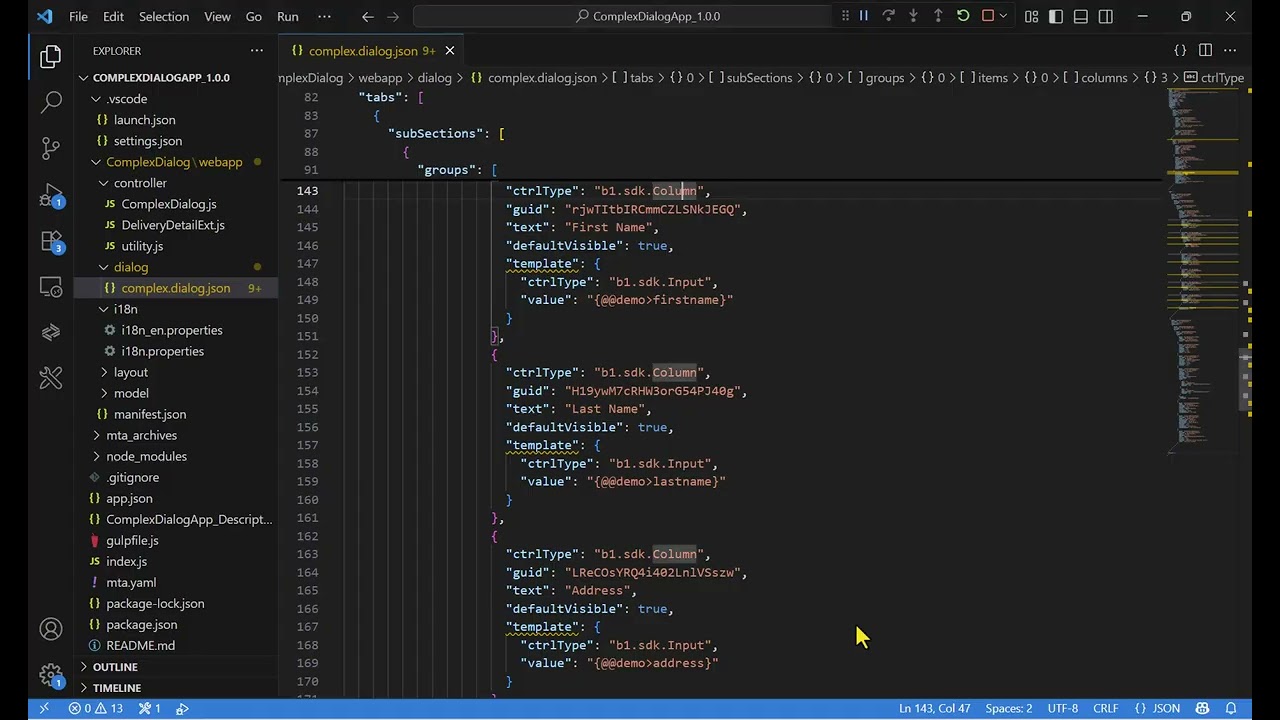Click Ln 143, Col 47 in status bar
This screenshot has height=720, width=1280.
[934, 708]
